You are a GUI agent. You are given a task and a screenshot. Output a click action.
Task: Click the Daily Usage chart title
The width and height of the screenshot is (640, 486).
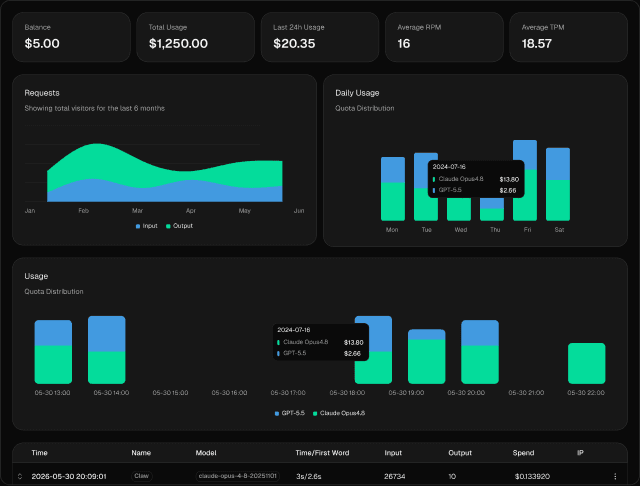coord(357,93)
